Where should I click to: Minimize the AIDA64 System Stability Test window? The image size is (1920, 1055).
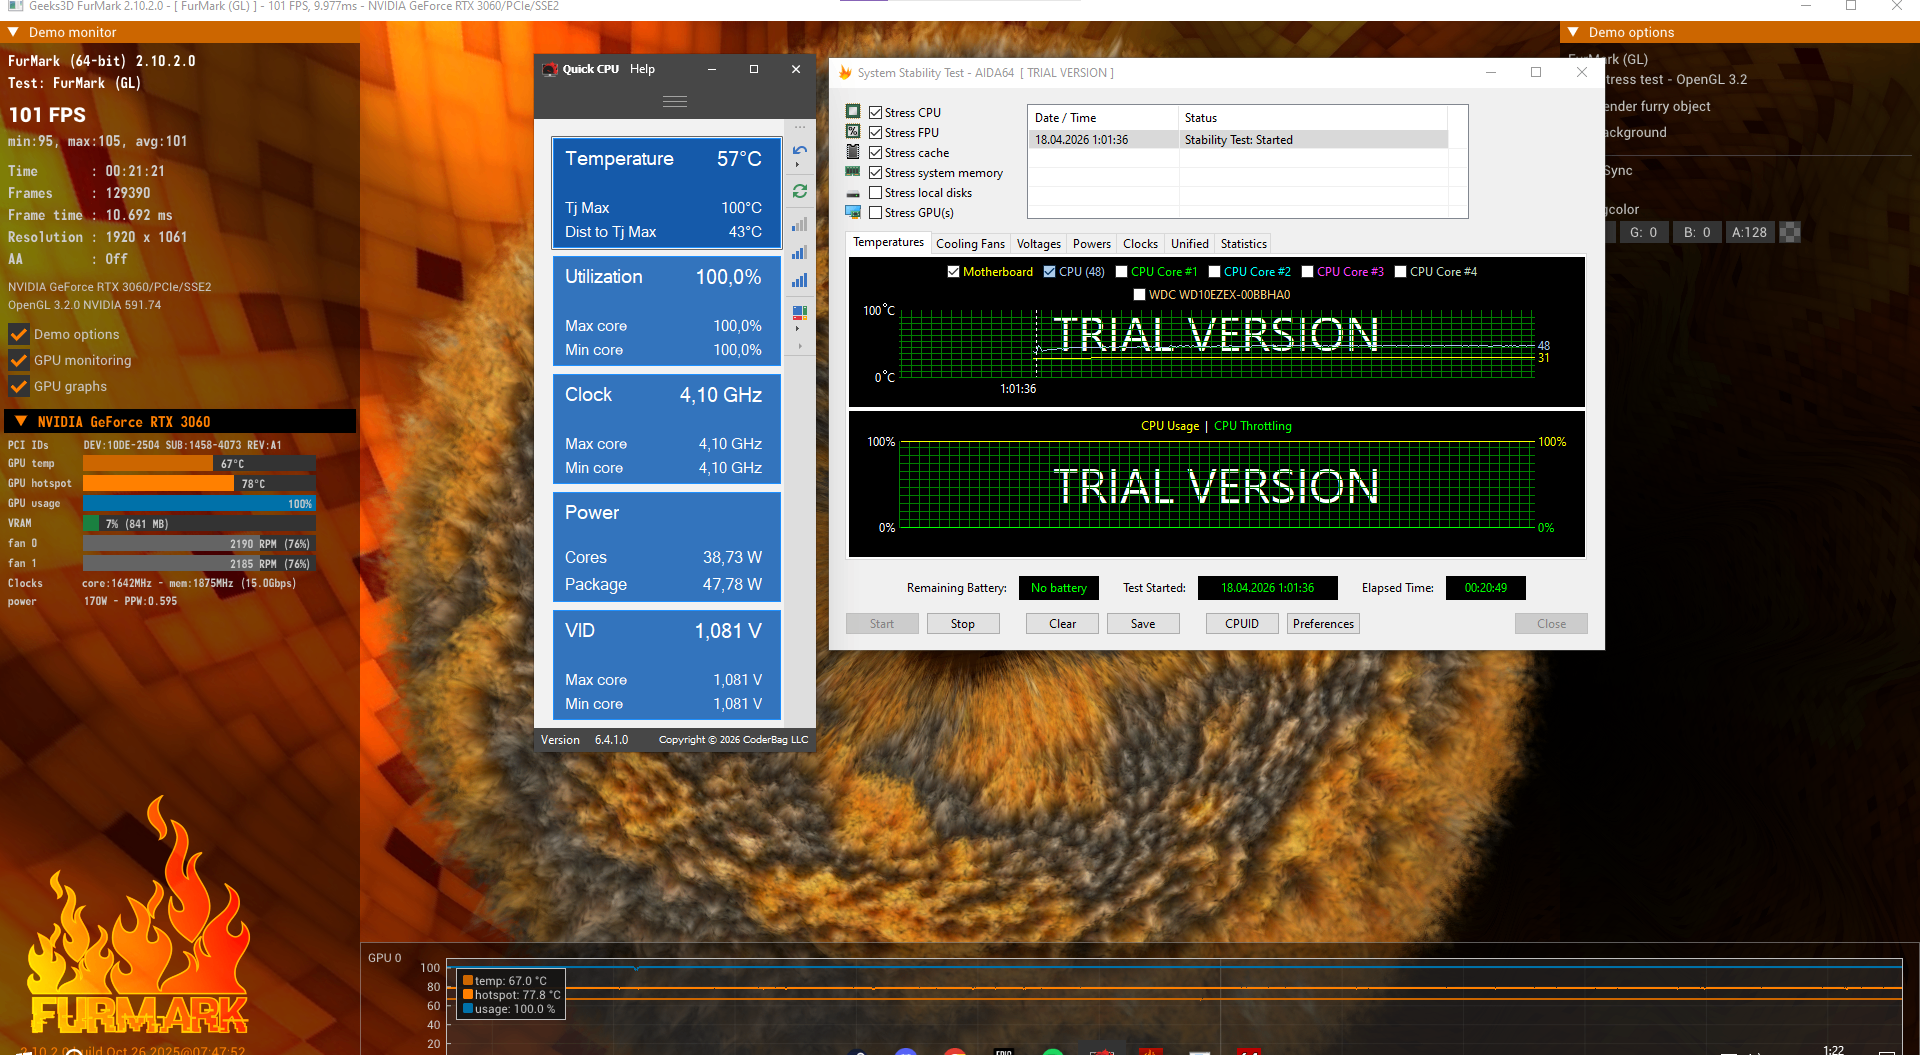[1491, 72]
